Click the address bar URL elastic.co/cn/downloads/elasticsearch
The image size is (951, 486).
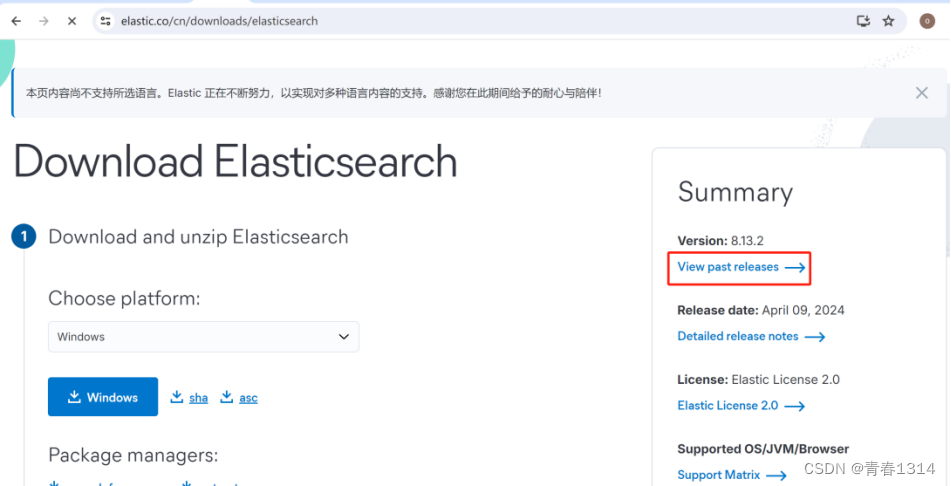[219, 21]
